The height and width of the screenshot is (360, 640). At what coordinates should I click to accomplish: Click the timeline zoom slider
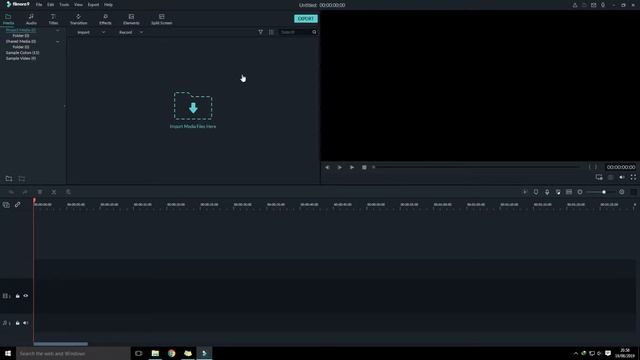pos(601,192)
